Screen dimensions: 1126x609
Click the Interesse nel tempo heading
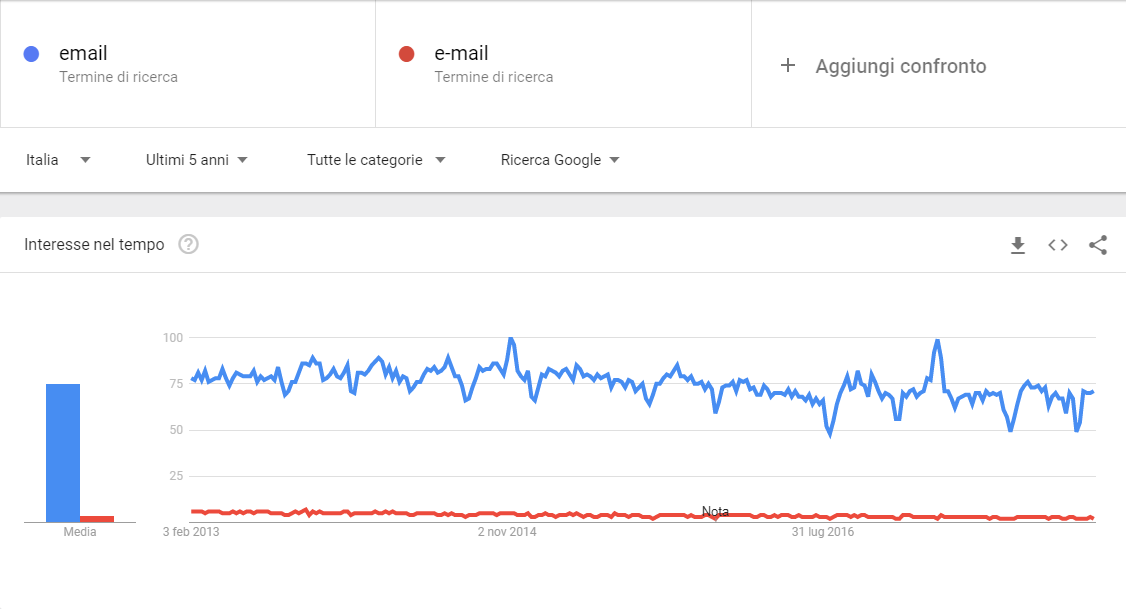pos(94,244)
